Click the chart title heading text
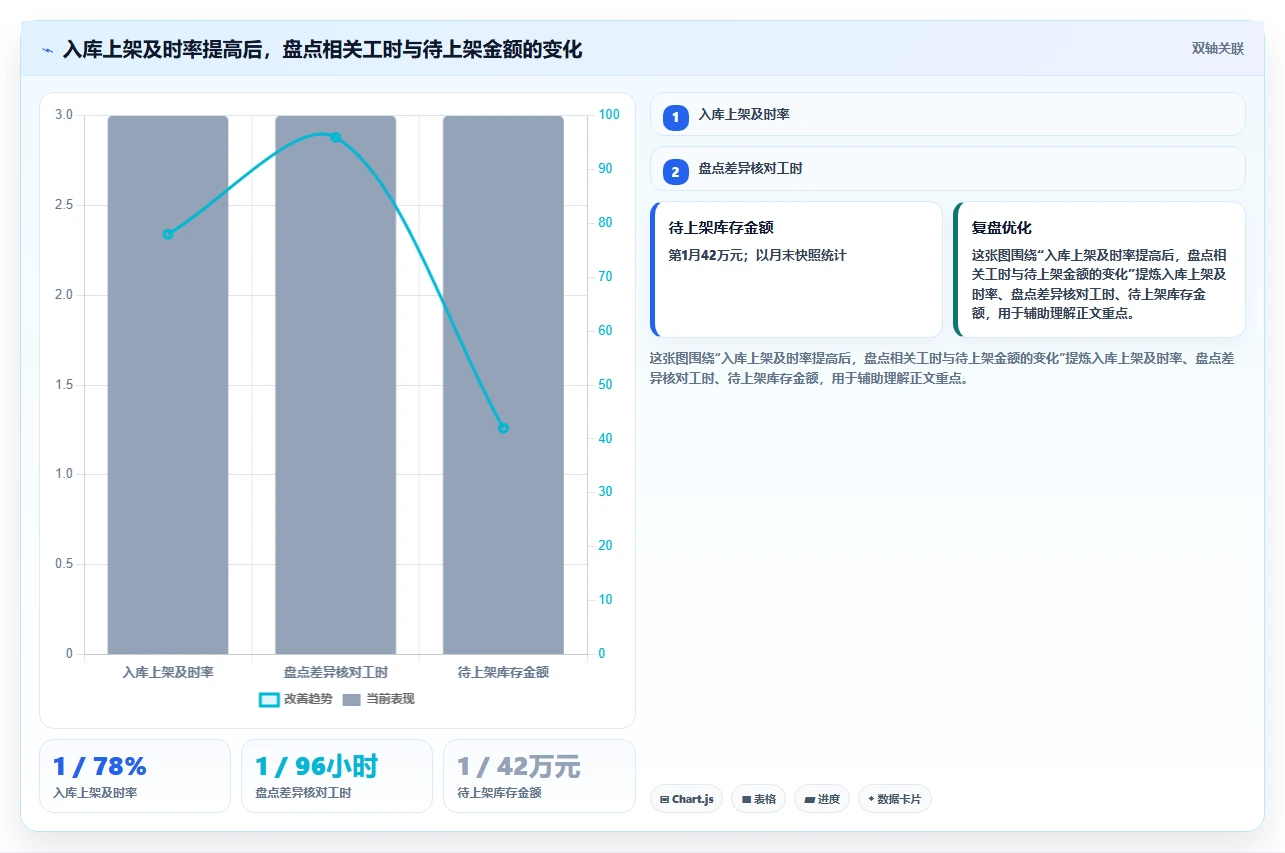 pyautogui.click(x=322, y=49)
